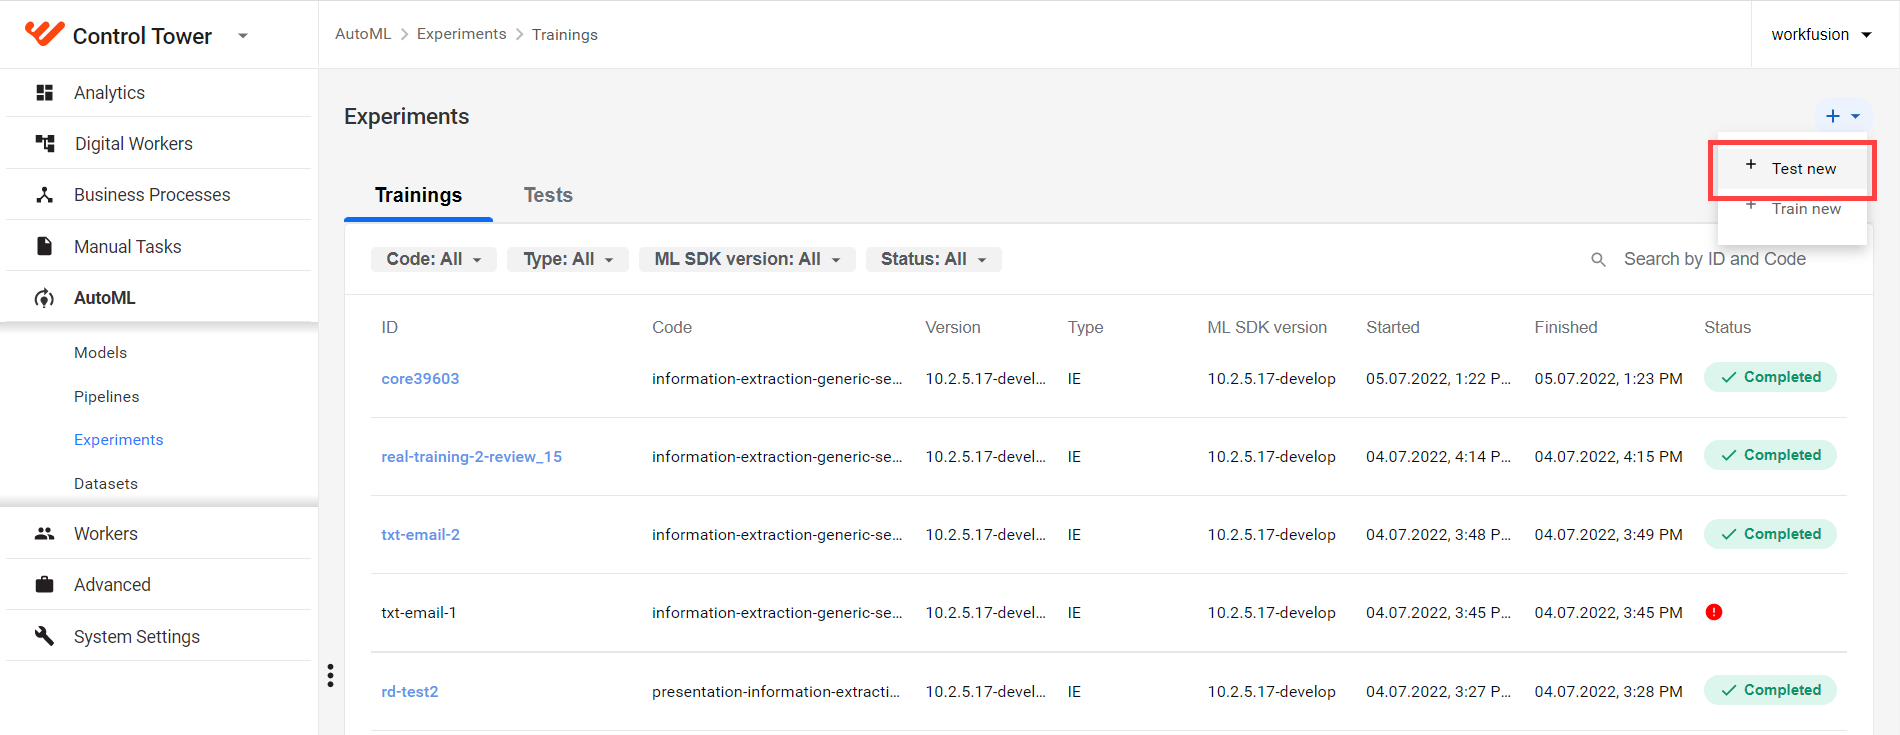The width and height of the screenshot is (1900, 735).
Task: Go to AutoML breadcrumb
Action: 363,34
